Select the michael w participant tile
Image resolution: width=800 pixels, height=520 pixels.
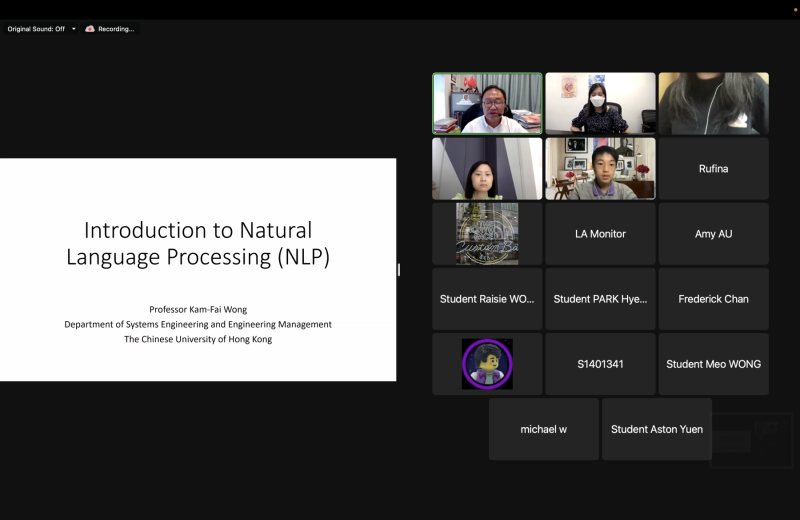[544, 429]
